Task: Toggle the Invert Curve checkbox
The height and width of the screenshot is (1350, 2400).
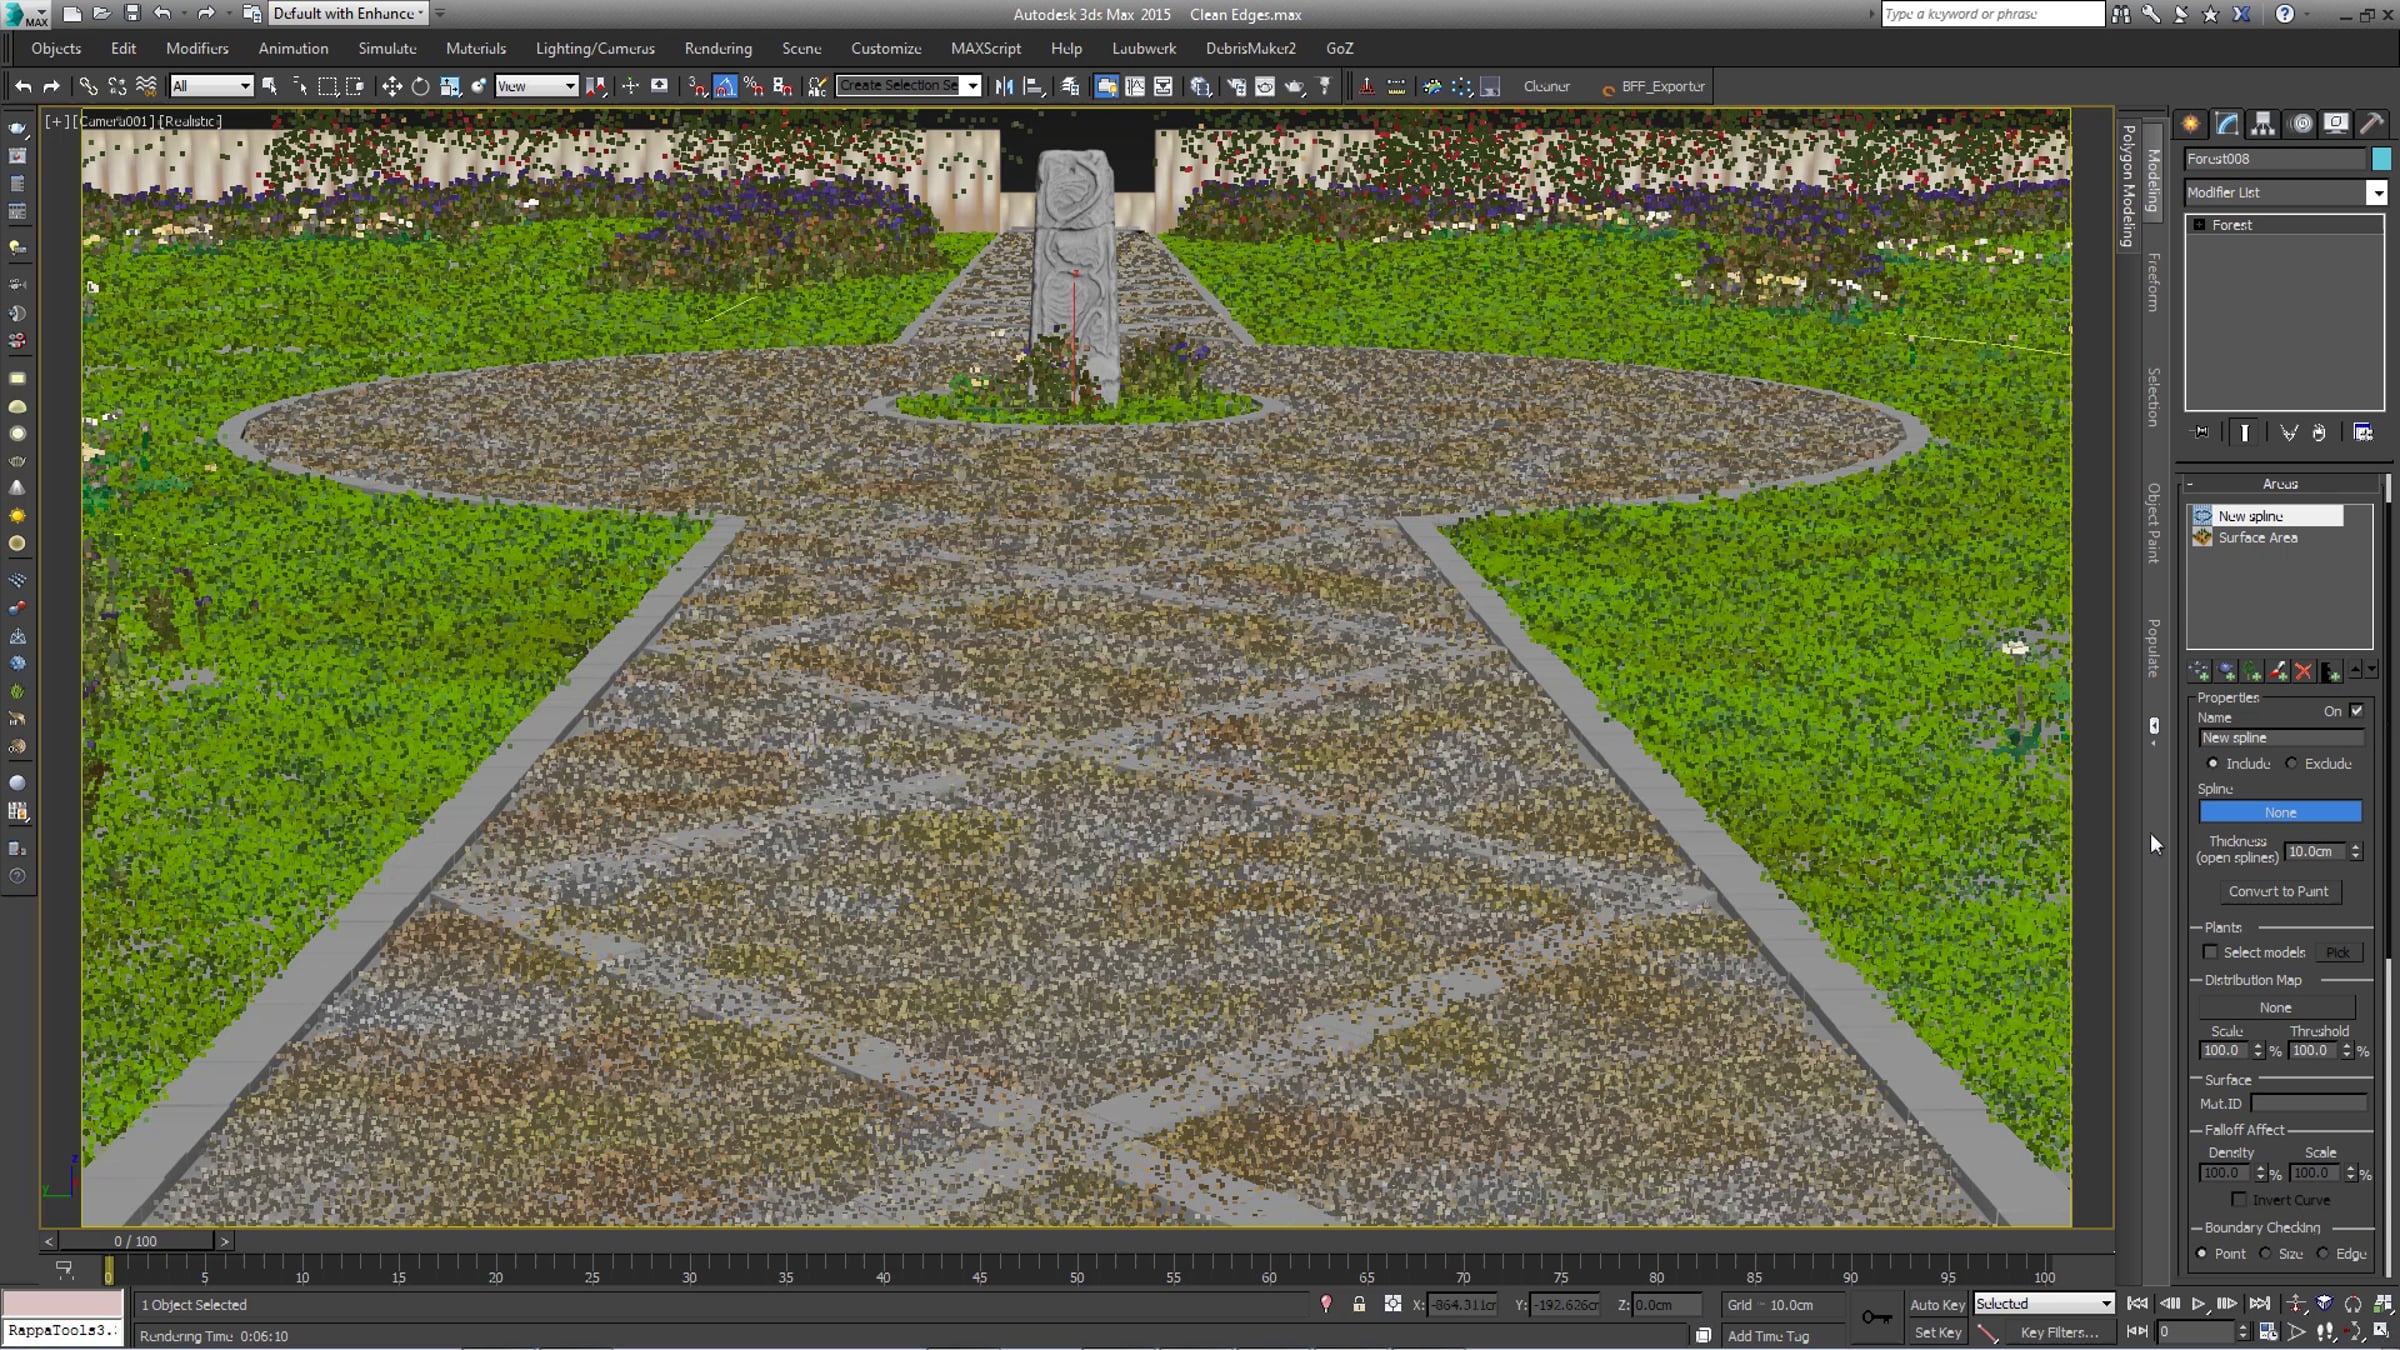Action: tap(2240, 1199)
